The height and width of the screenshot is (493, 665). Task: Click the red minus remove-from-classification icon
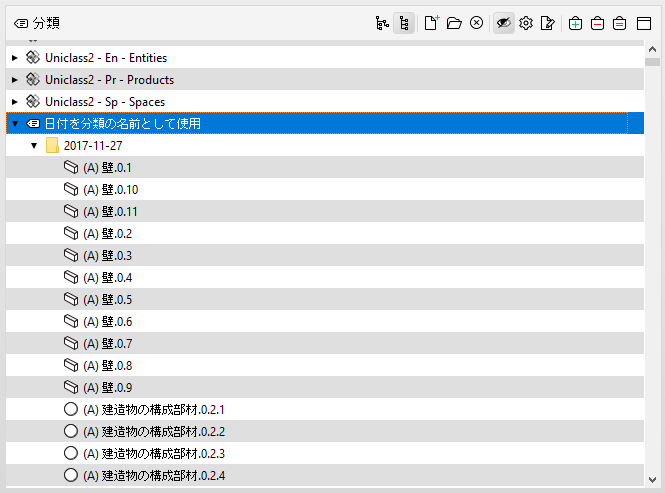tap(597, 23)
